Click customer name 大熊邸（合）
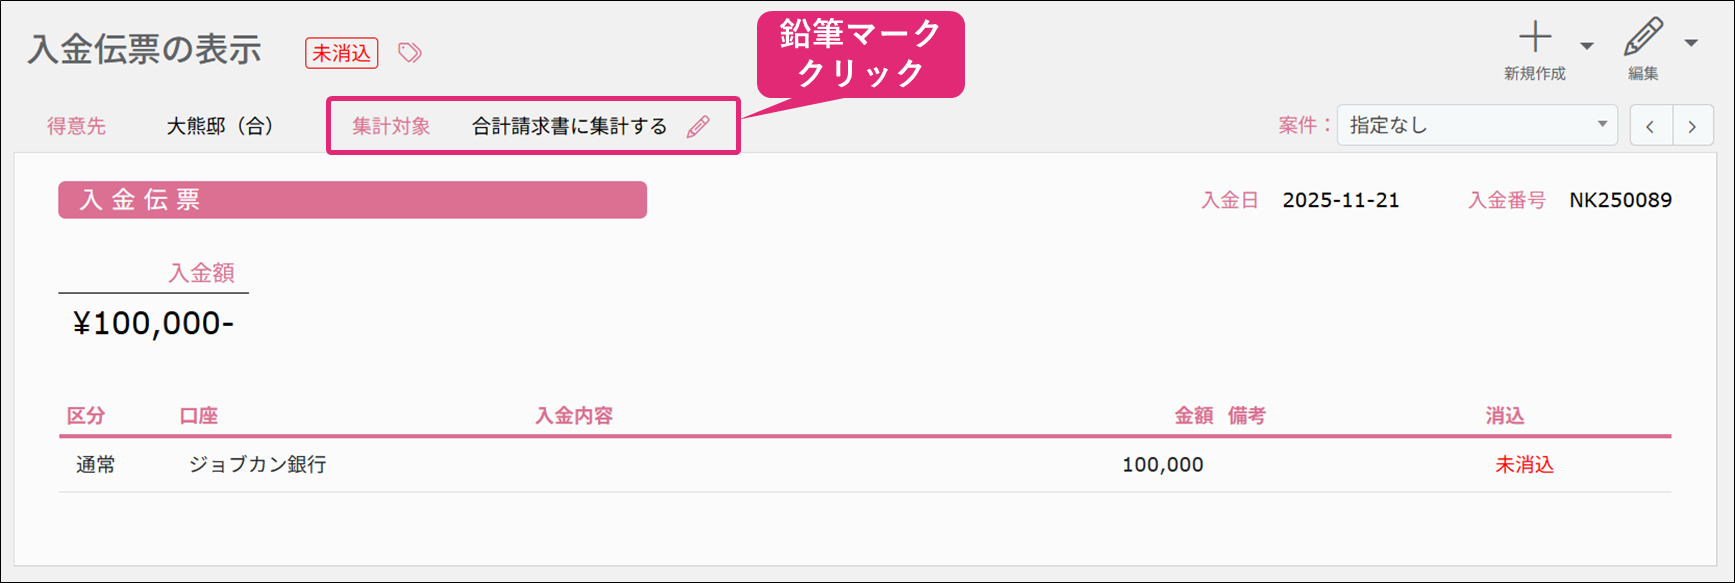The height and width of the screenshot is (583, 1735). (220, 127)
